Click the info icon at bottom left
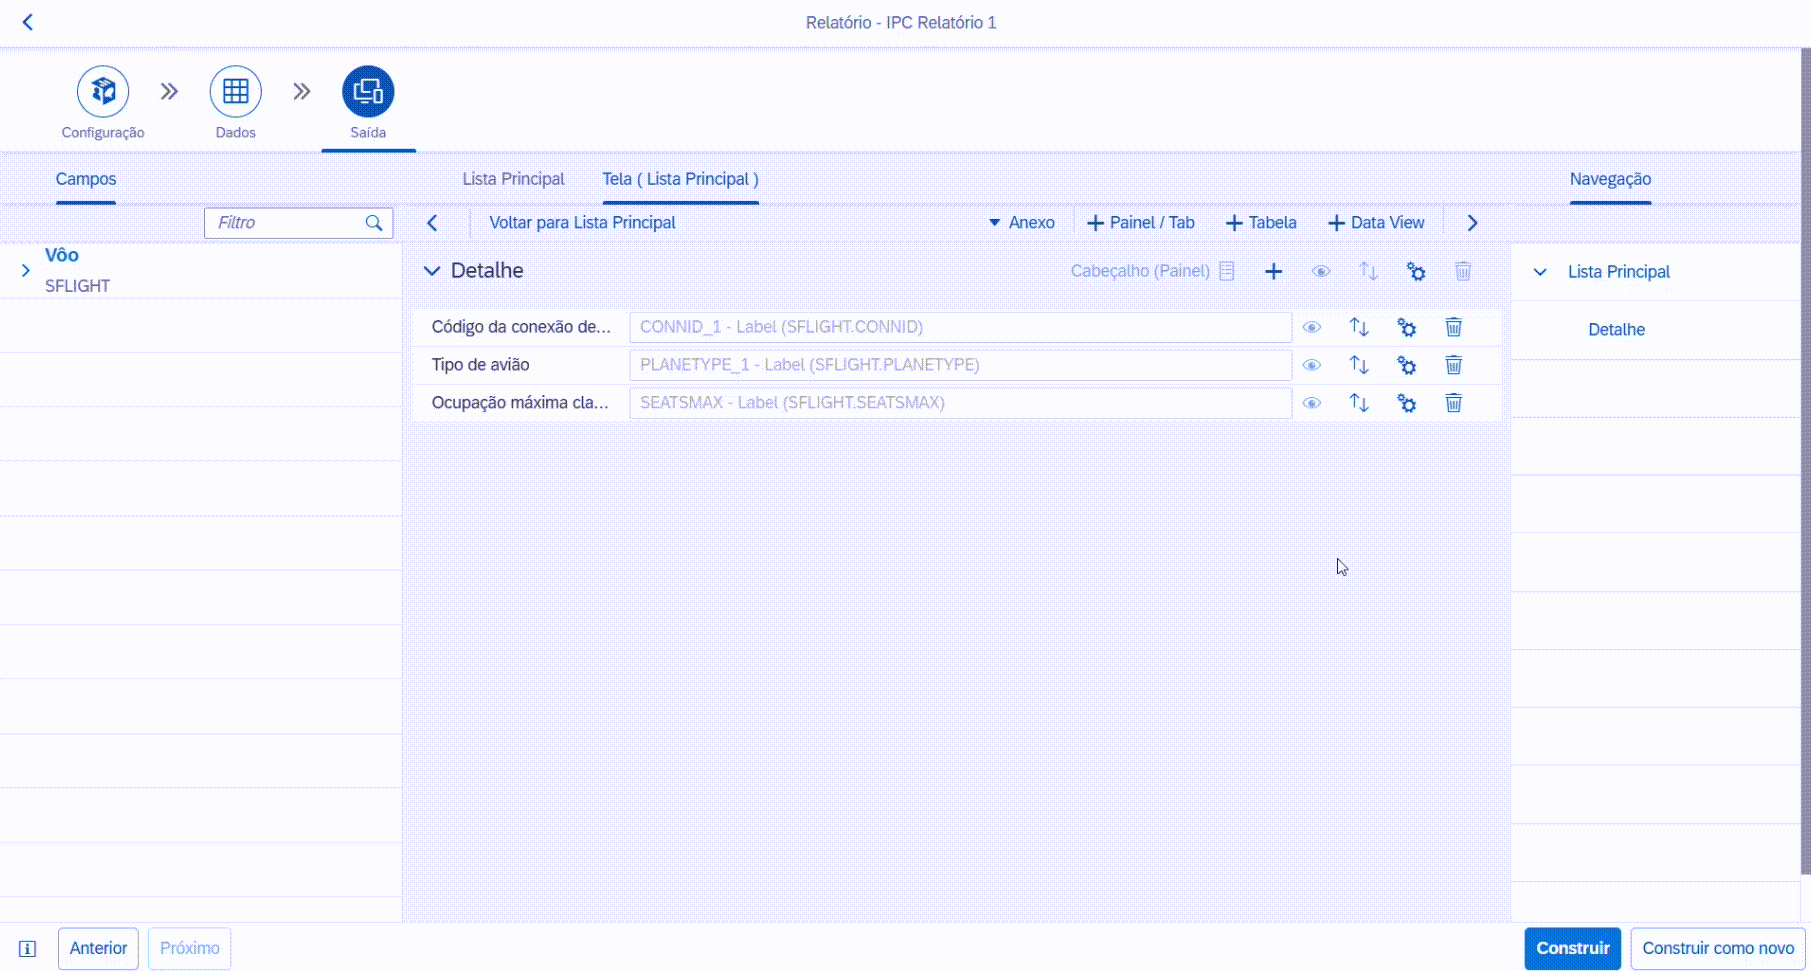The height and width of the screenshot is (971, 1811). click(x=28, y=948)
